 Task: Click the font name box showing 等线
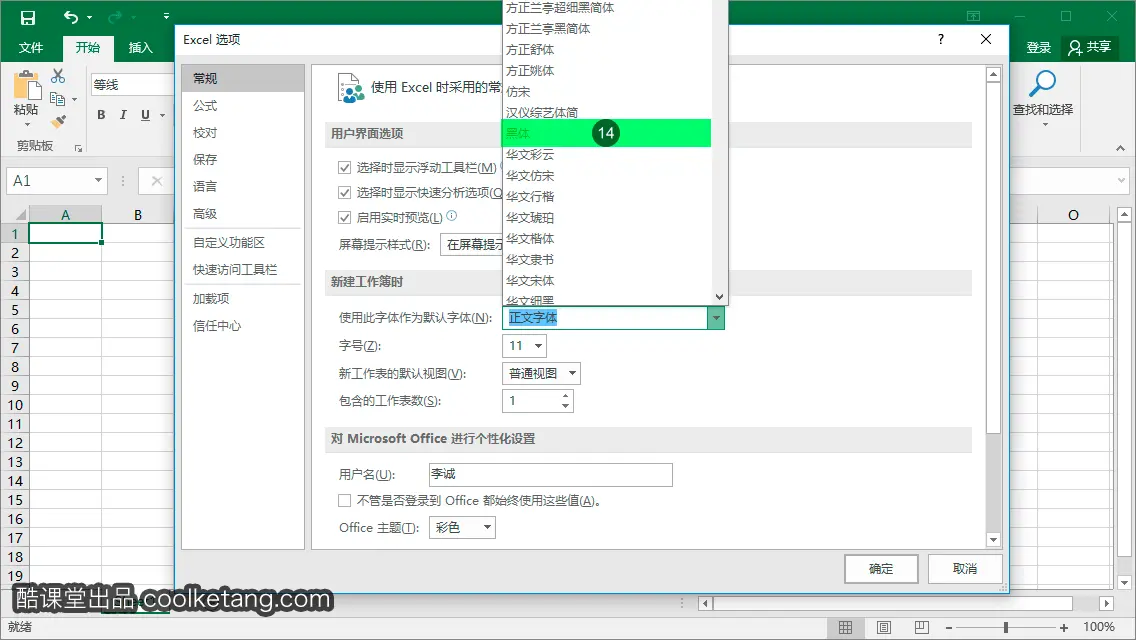132,85
